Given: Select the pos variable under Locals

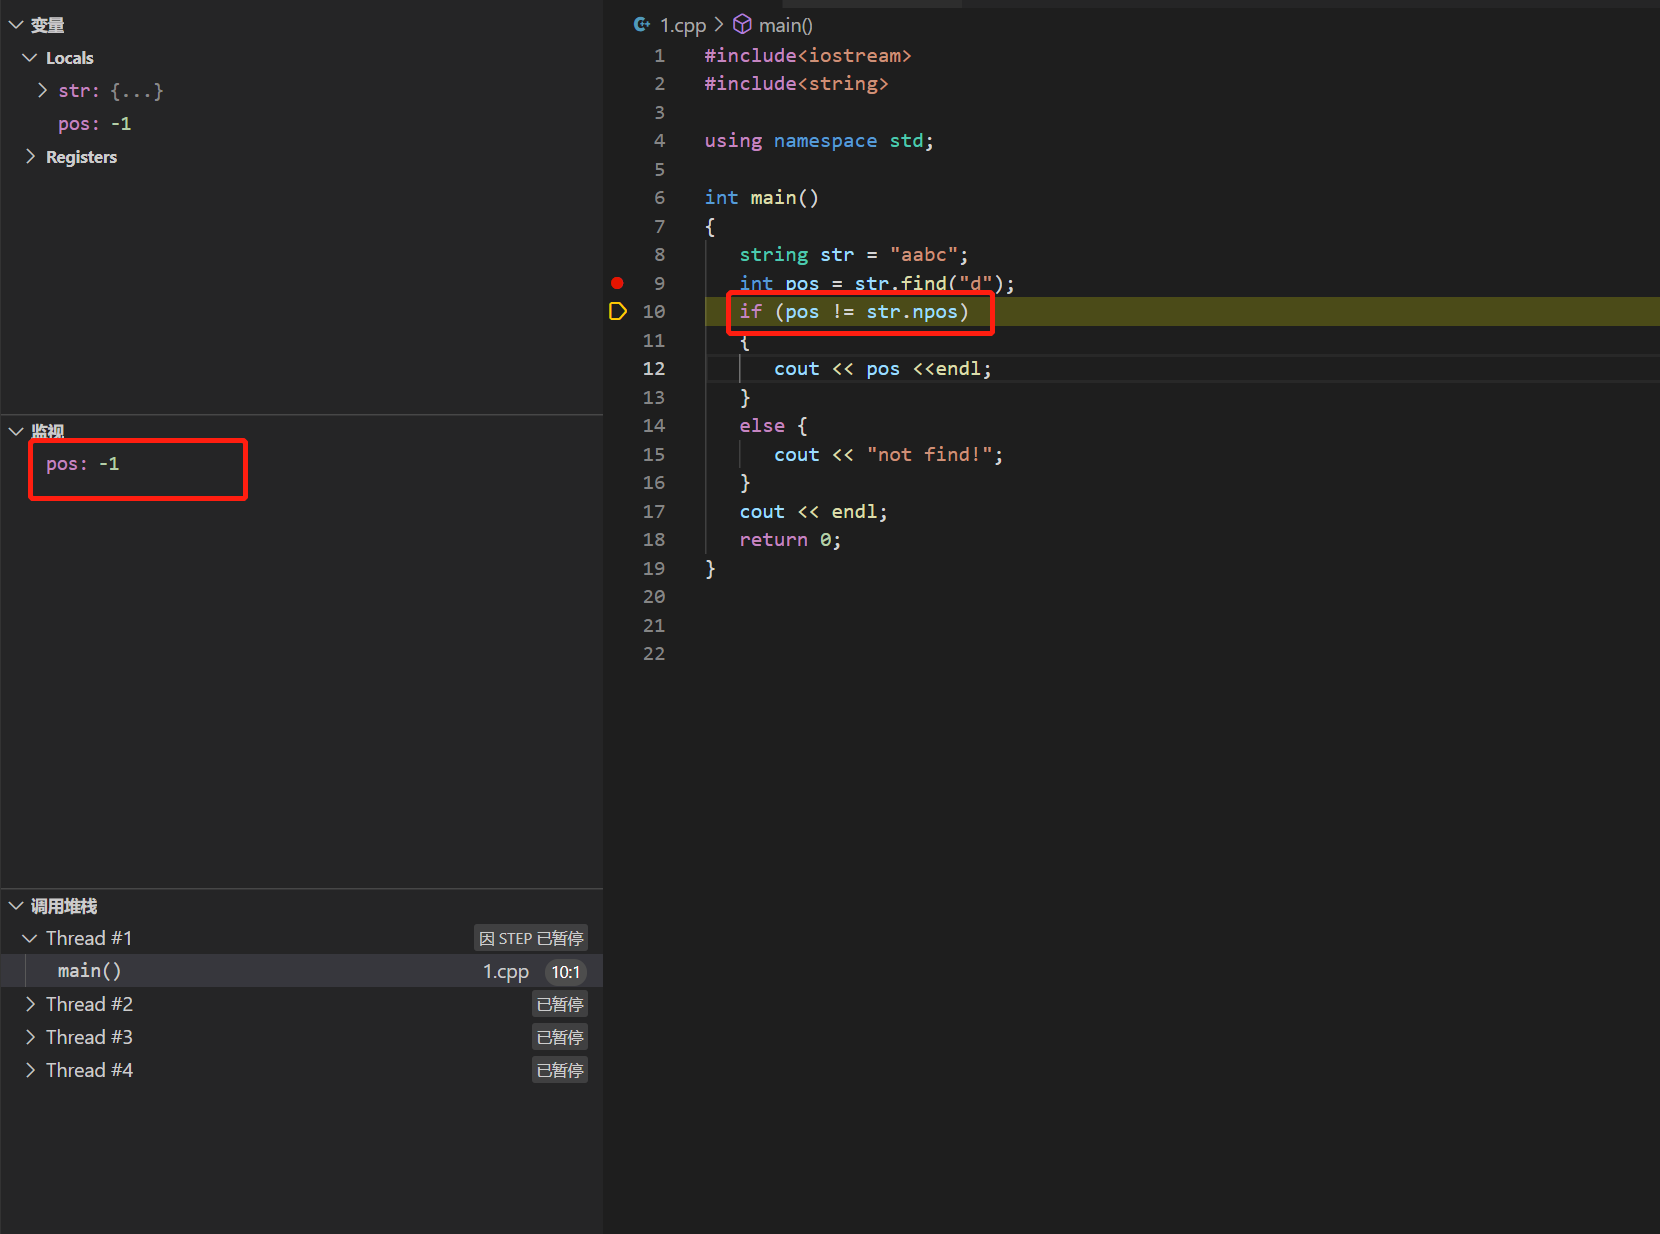Looking at the screenshot, I should [x=95, y=123].
